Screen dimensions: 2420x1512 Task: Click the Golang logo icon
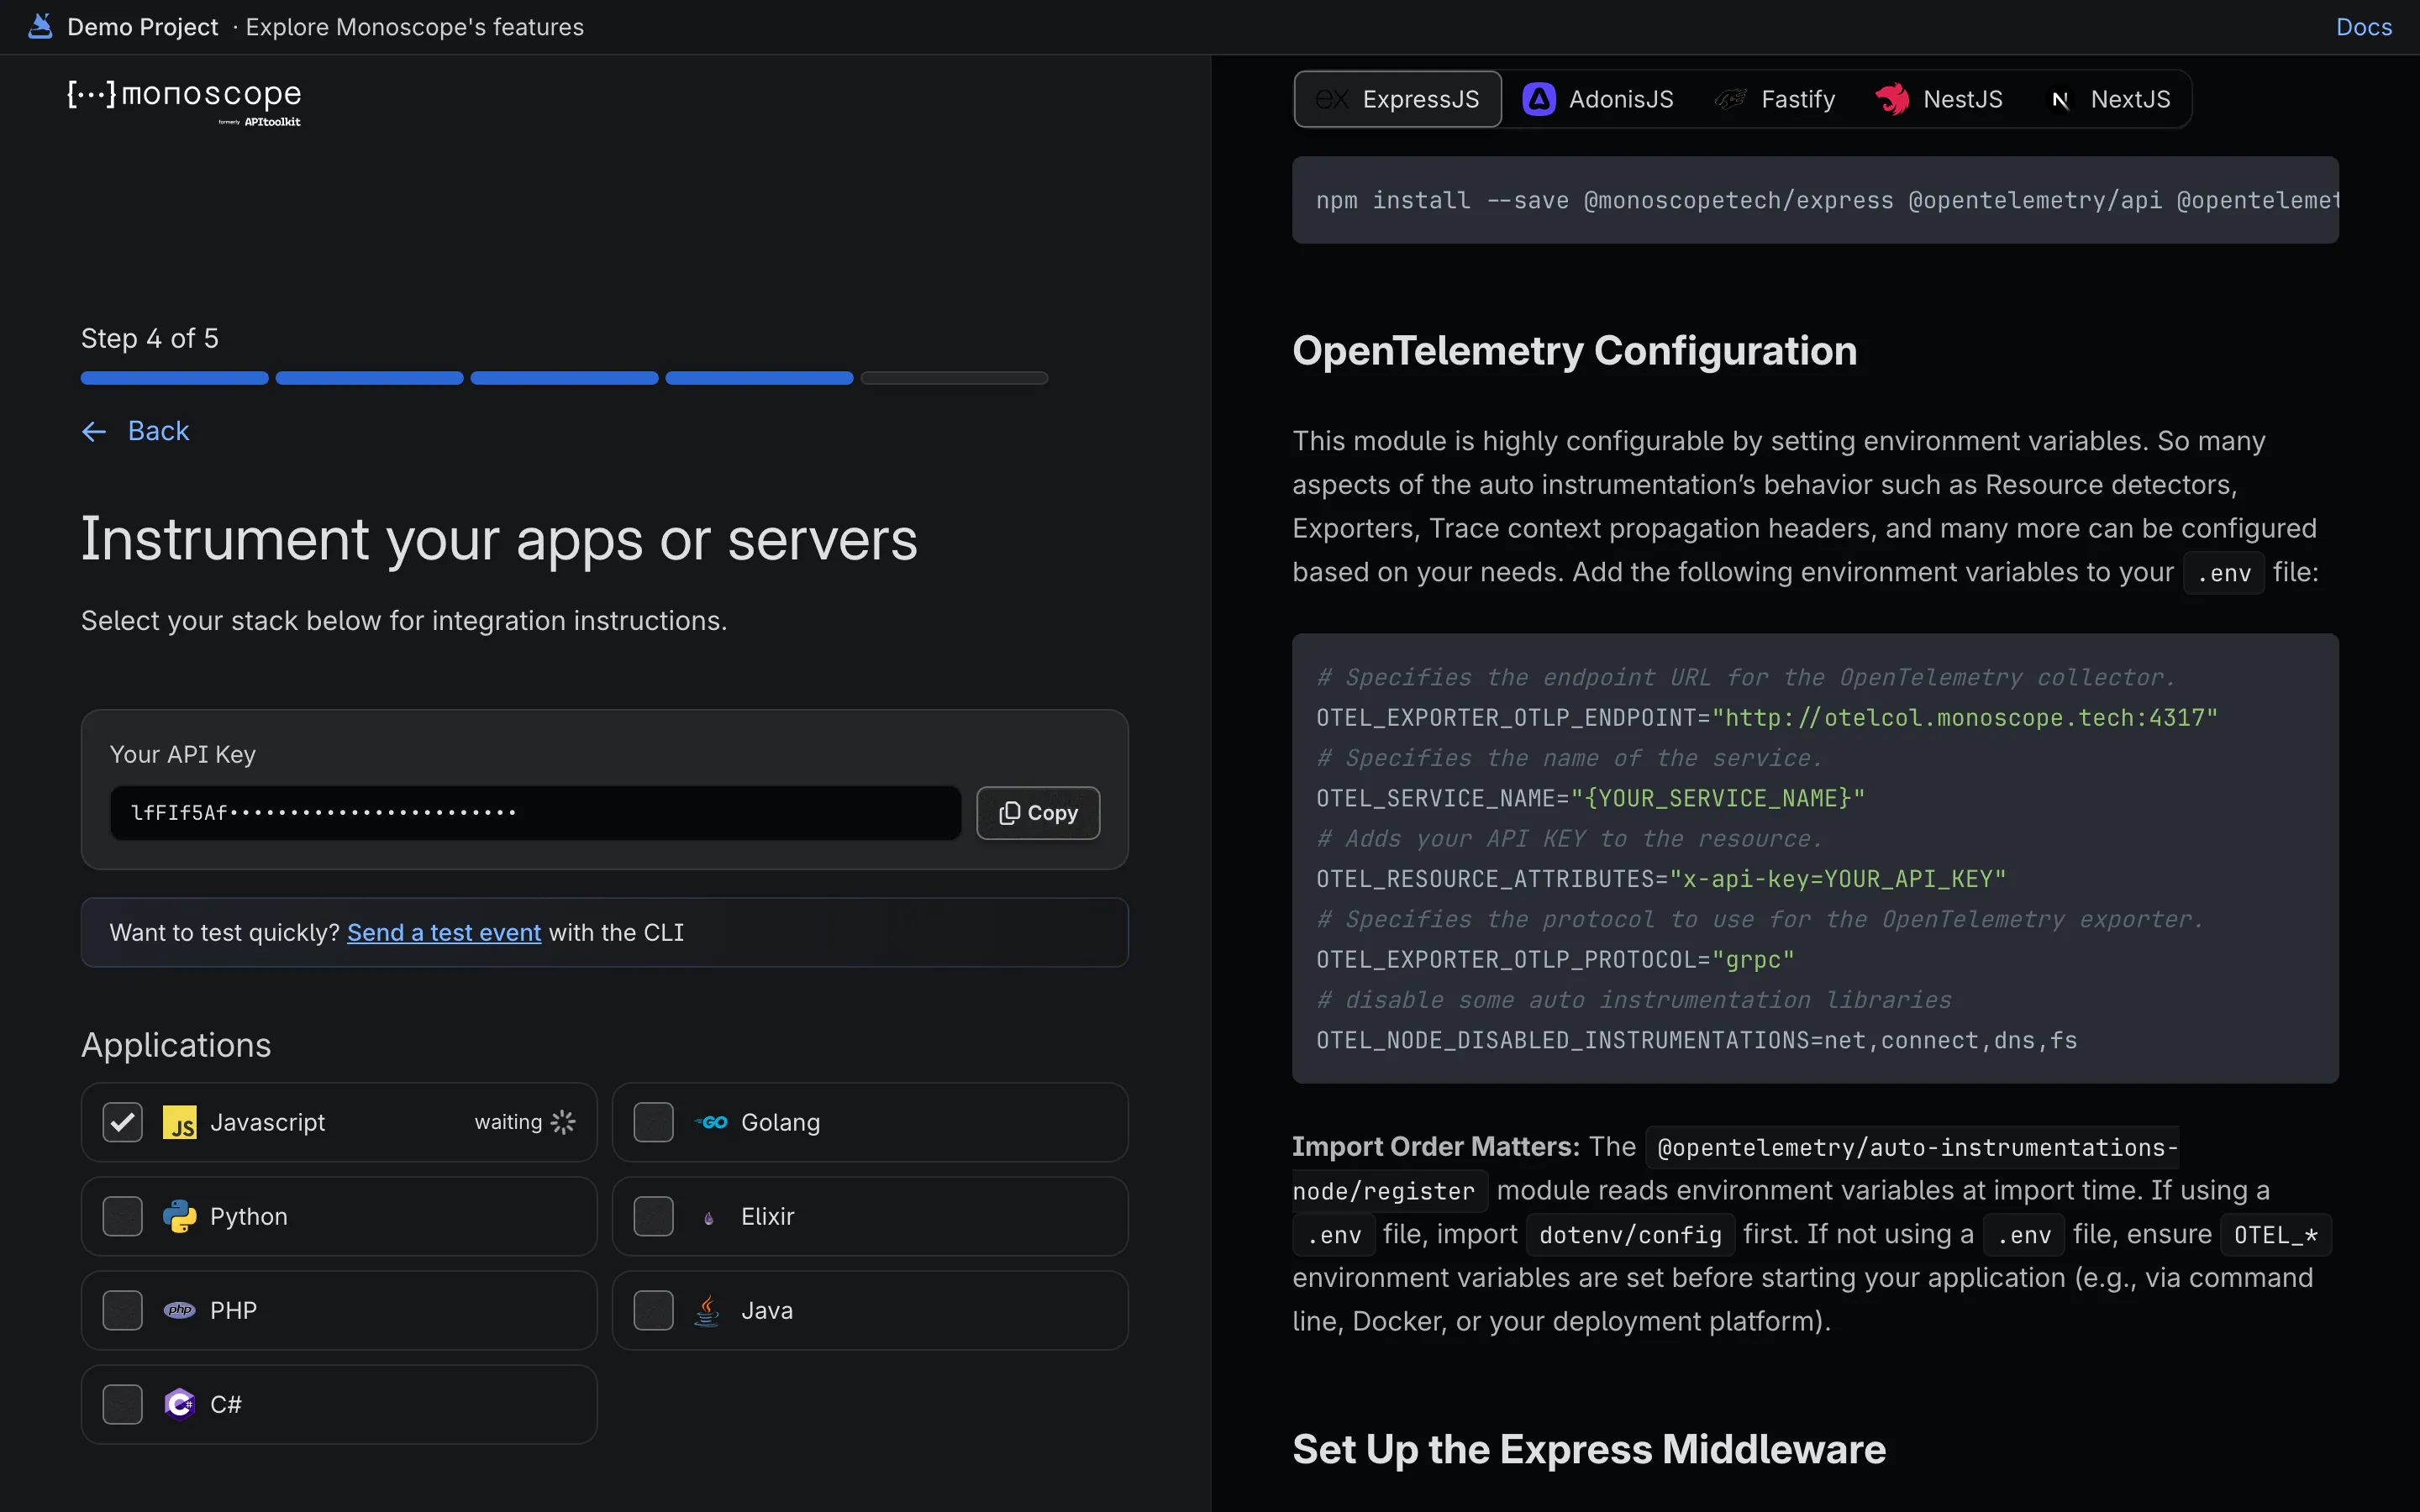(711, 1122)
